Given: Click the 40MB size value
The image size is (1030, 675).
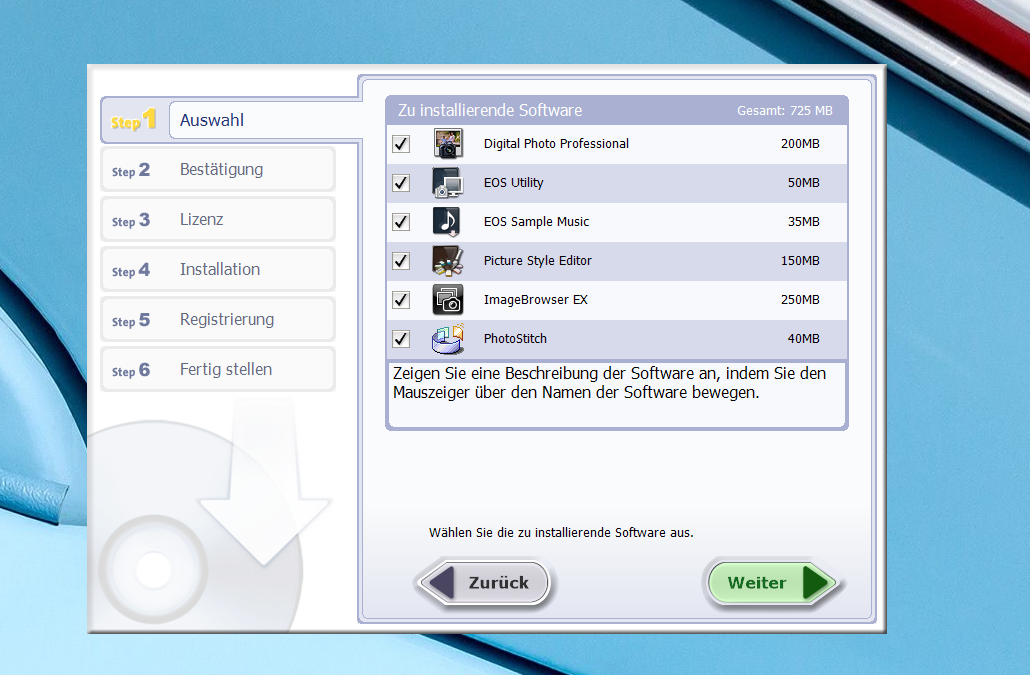Looking at the screenshot, I should click(804, 339).
